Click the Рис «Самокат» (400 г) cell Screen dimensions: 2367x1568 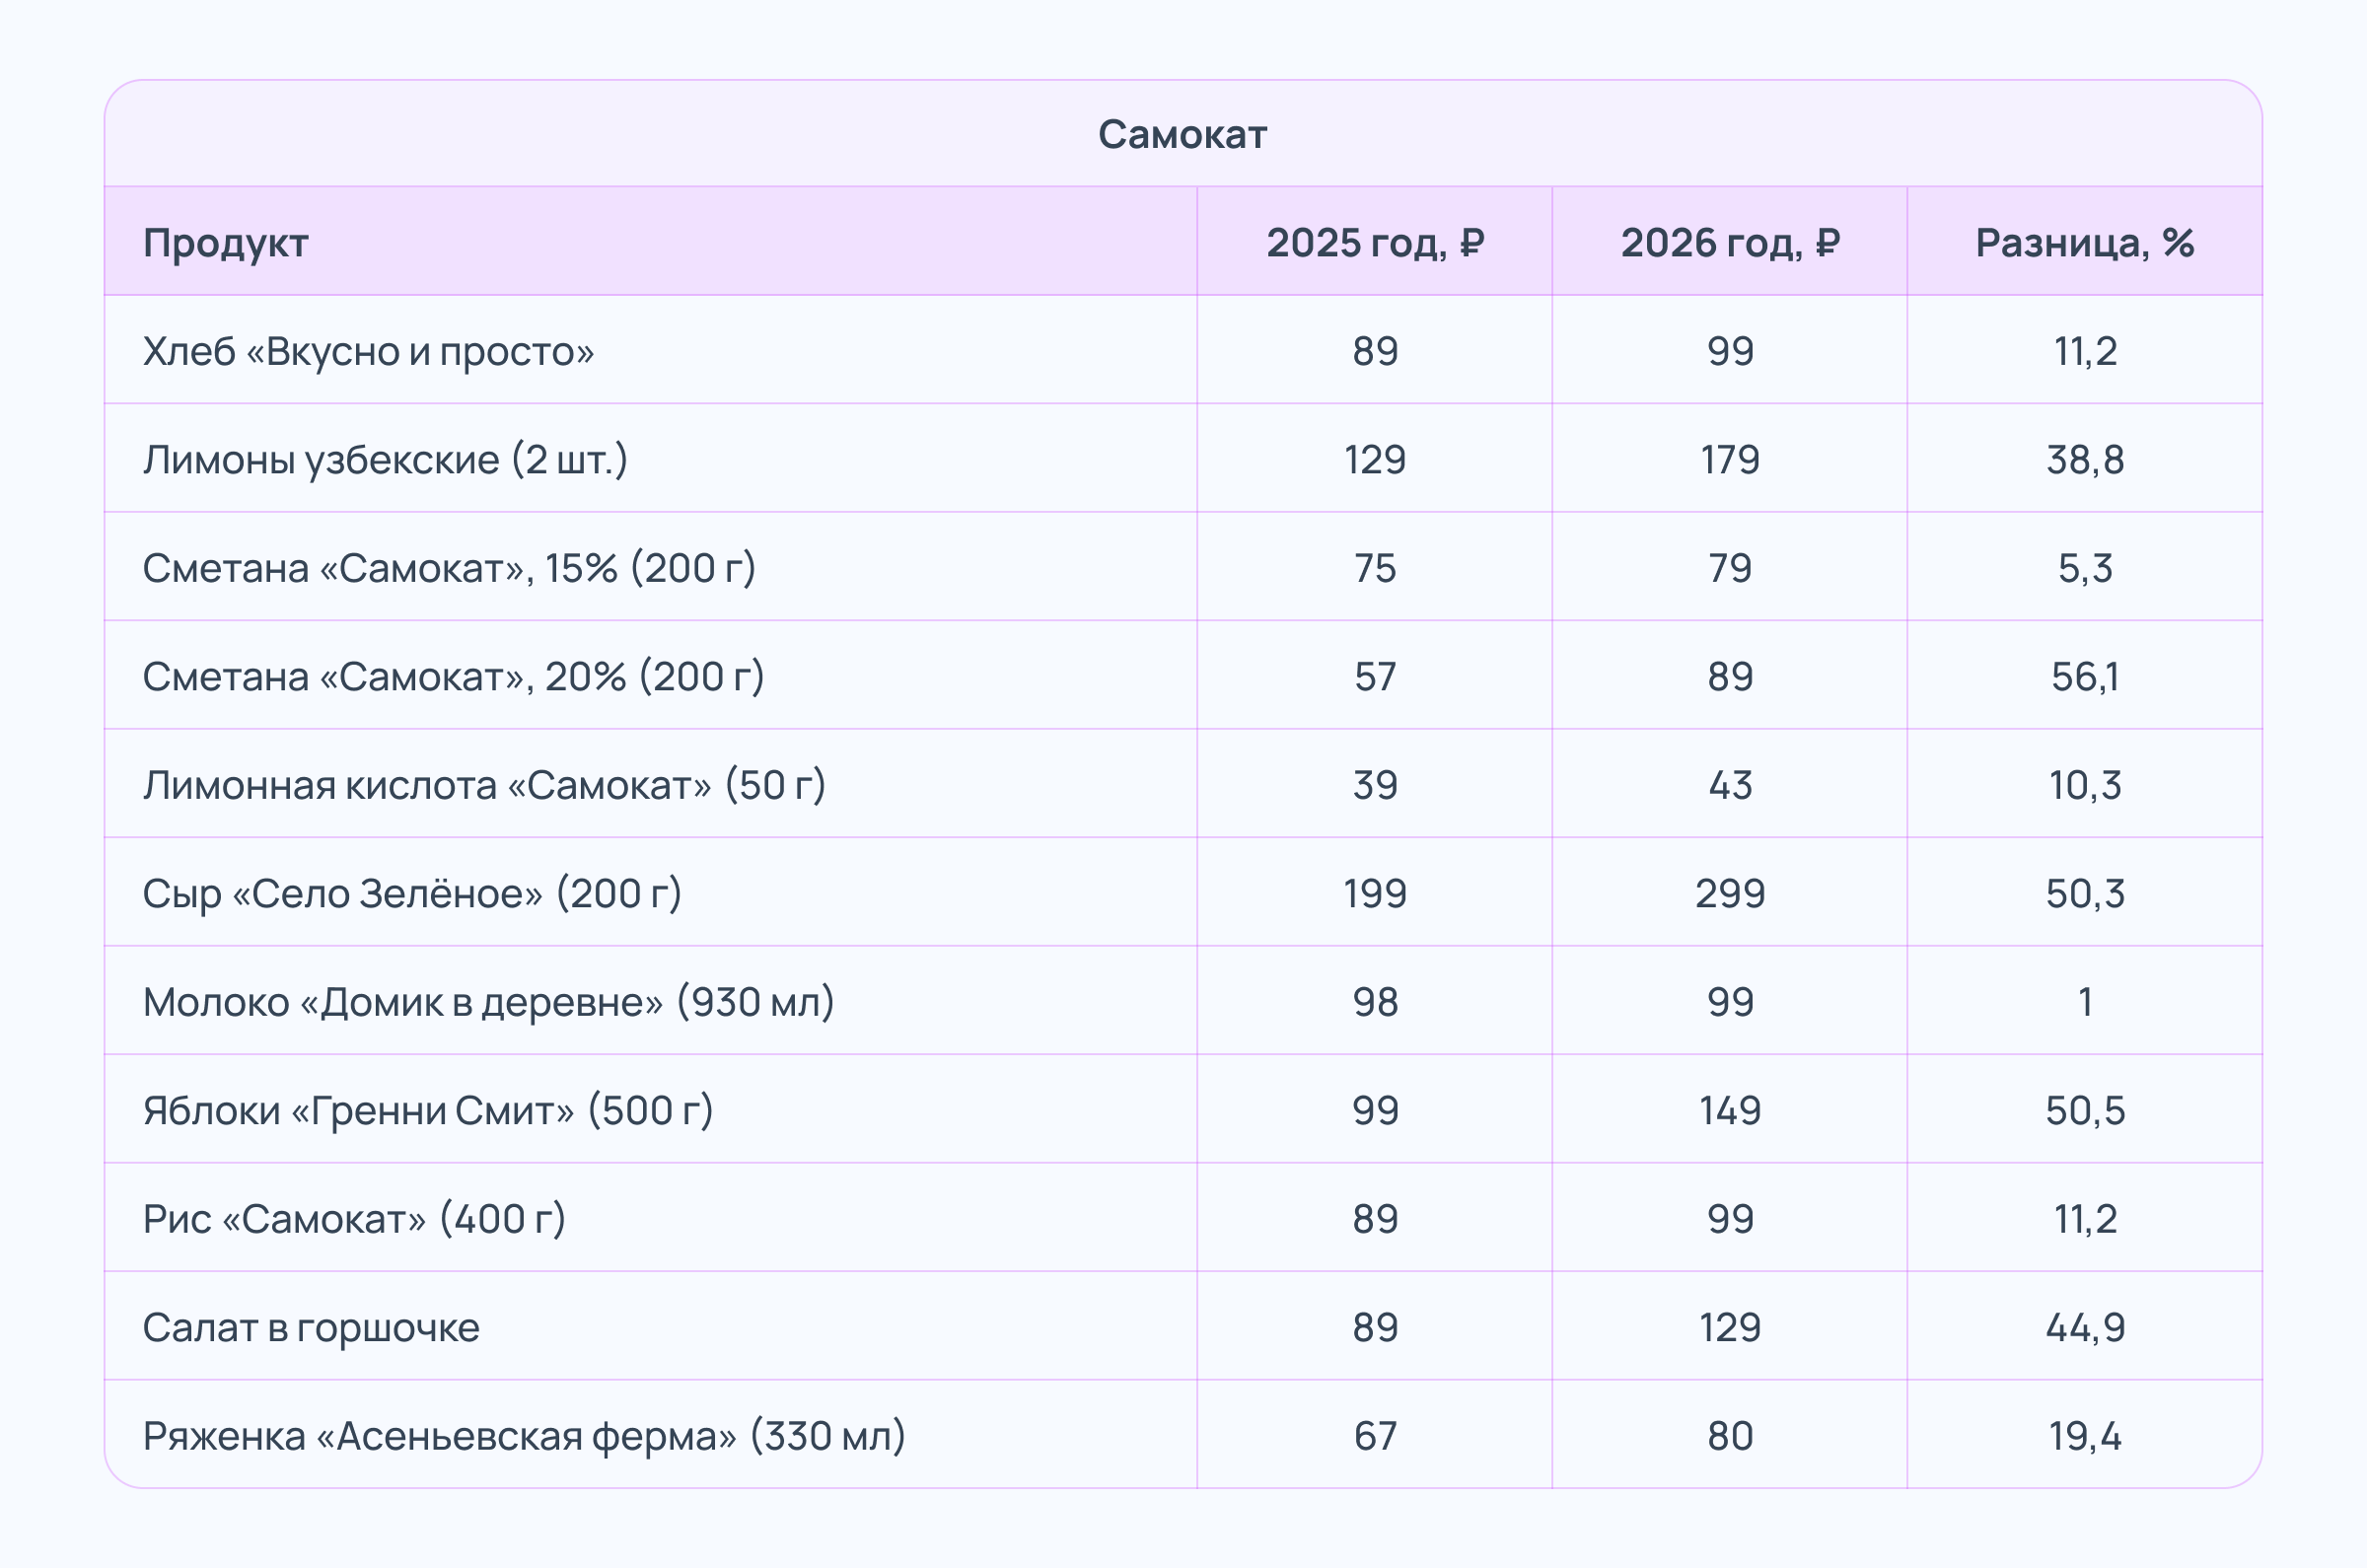click(354, 1219)
